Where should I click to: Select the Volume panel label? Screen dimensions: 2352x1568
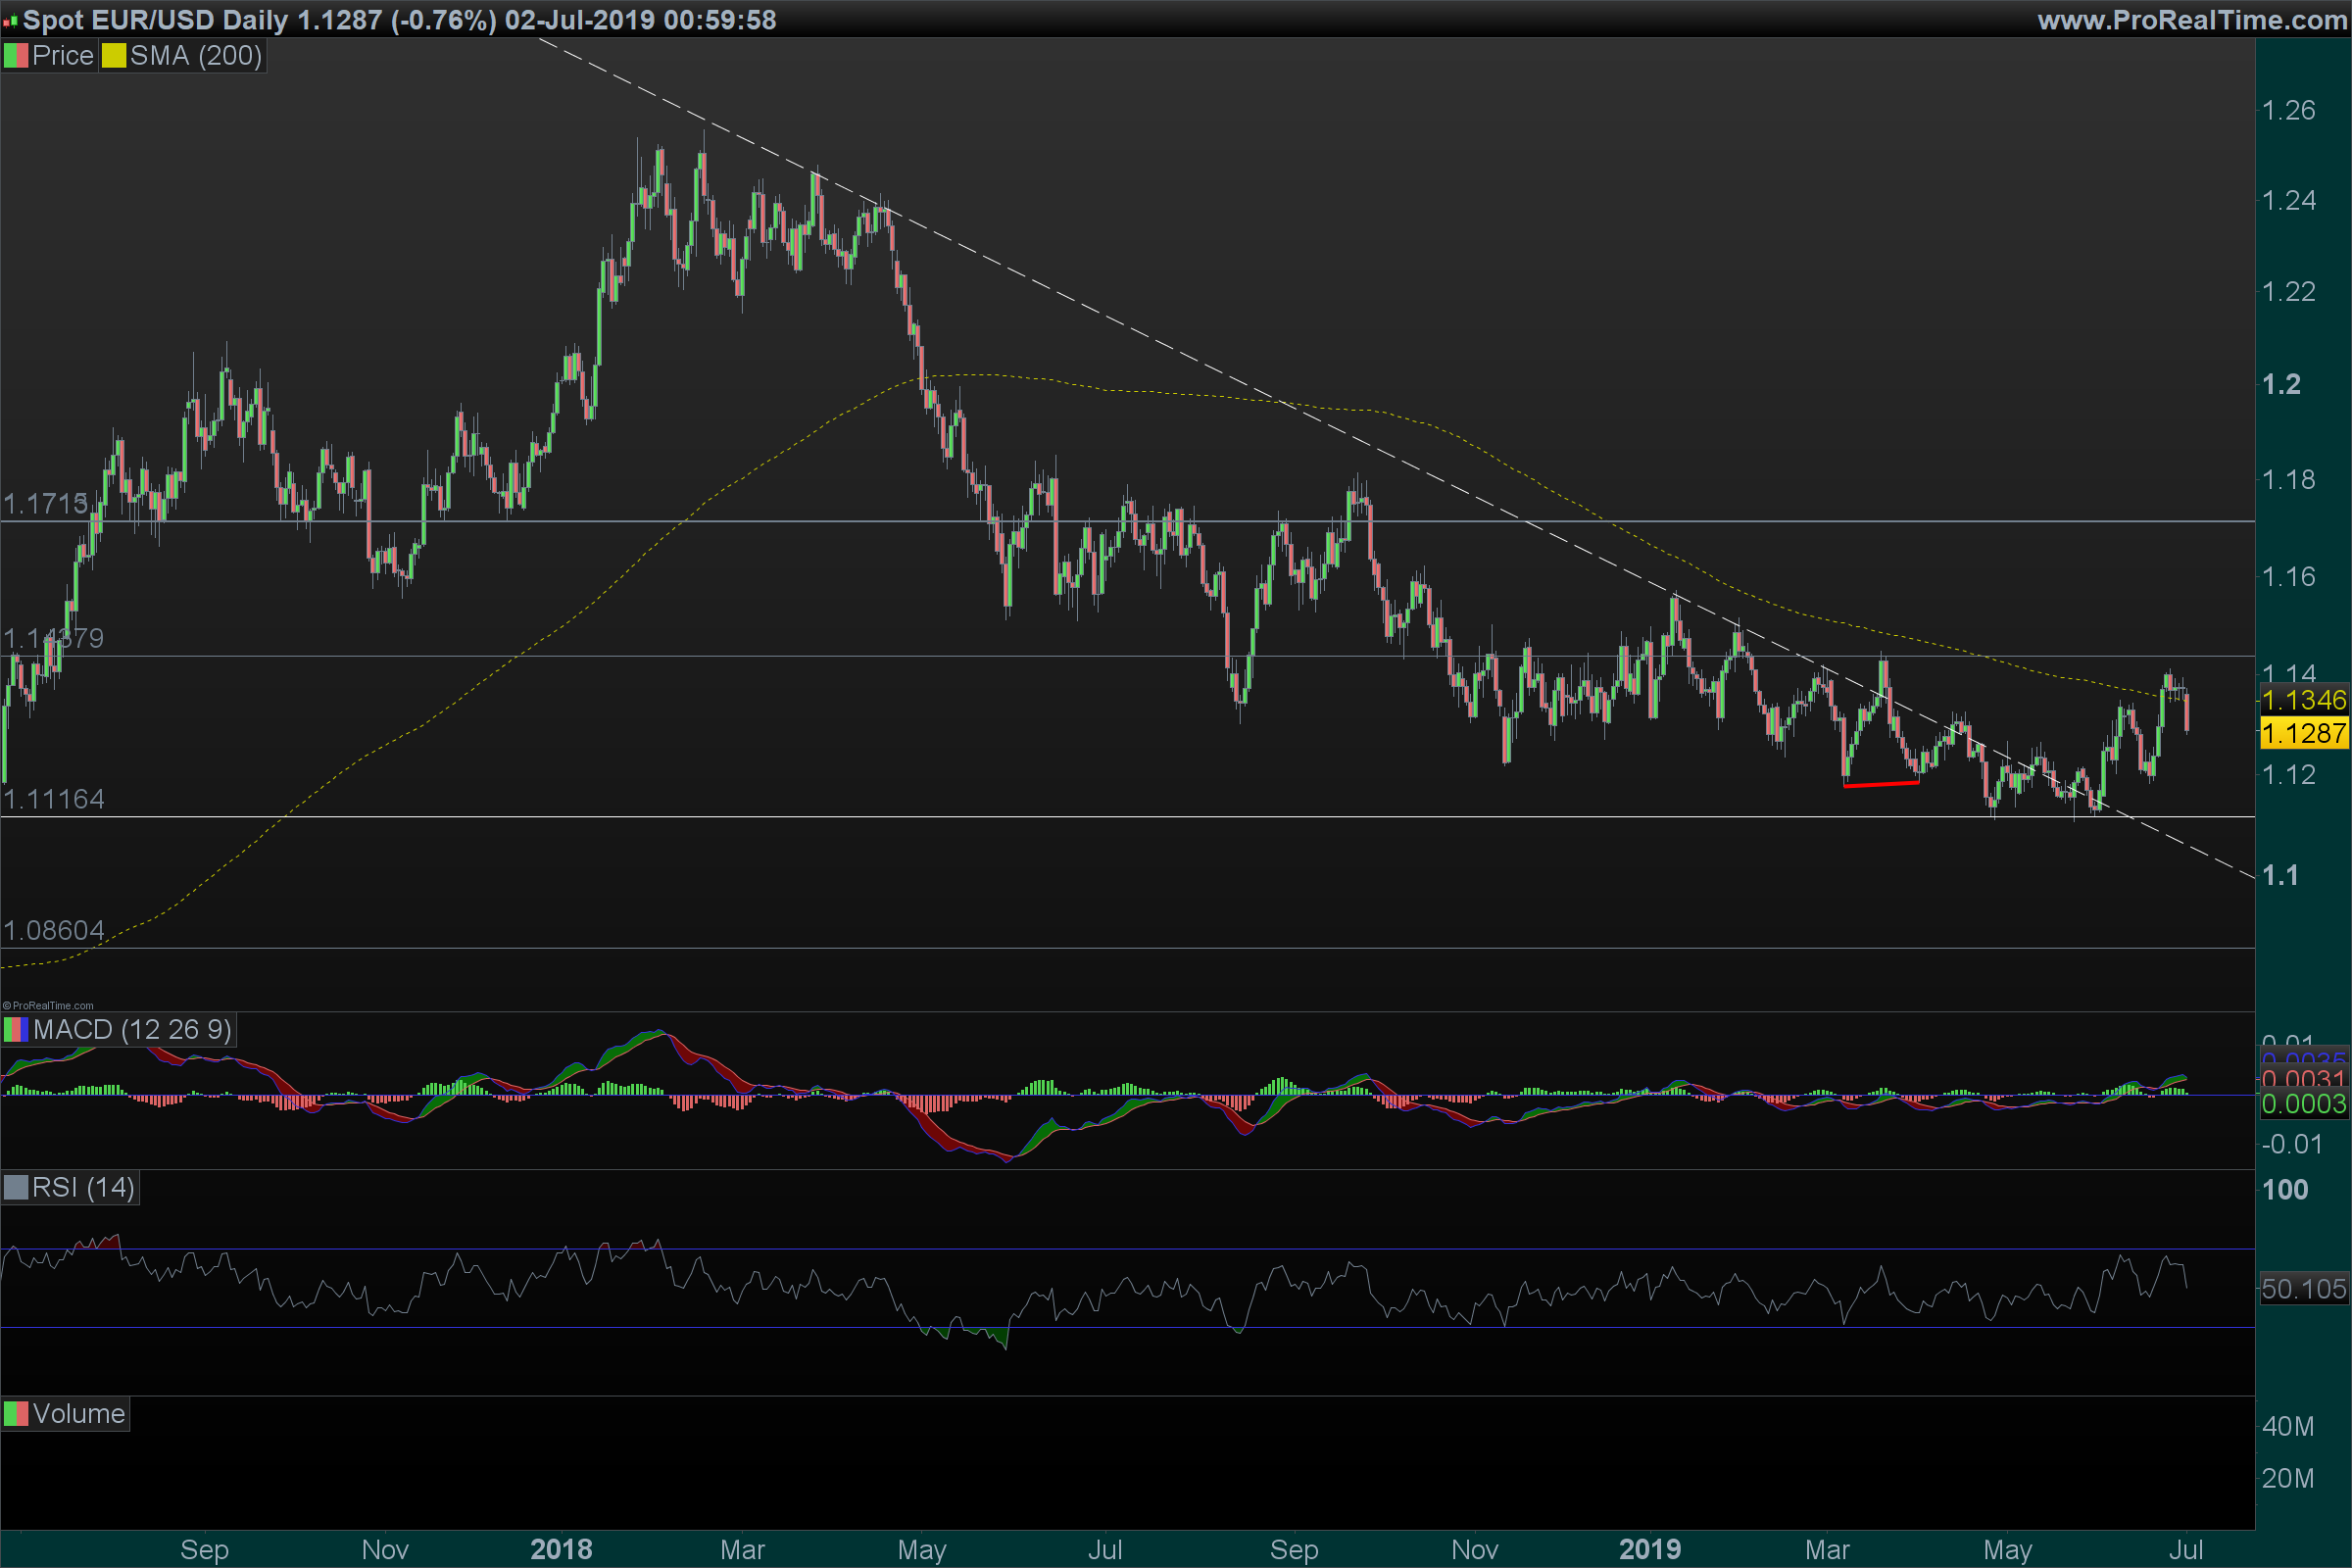click(x=78, y=1414)
